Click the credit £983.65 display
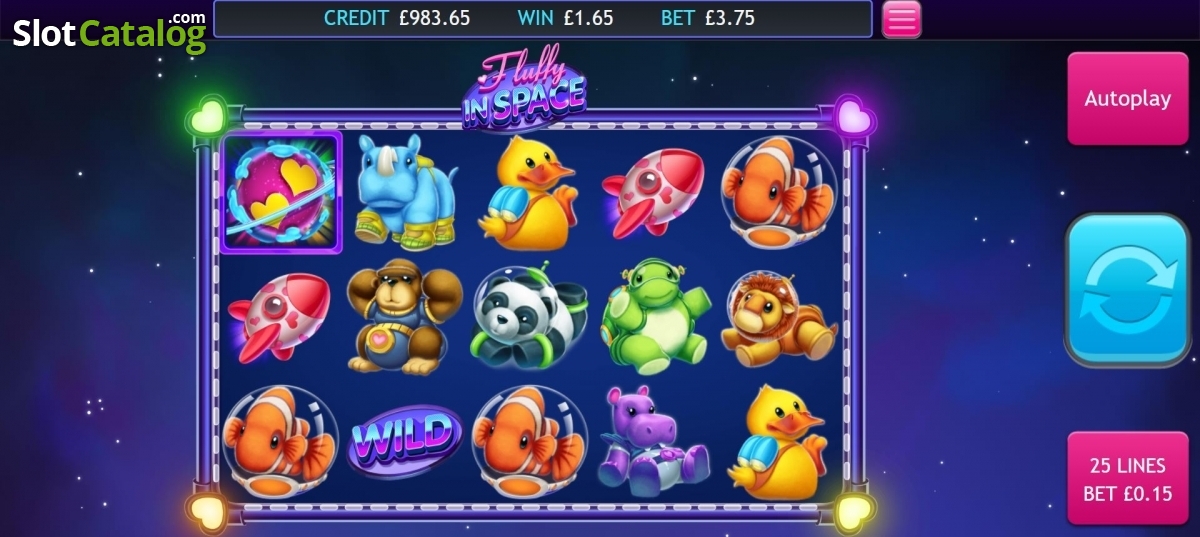 (397, 18)
